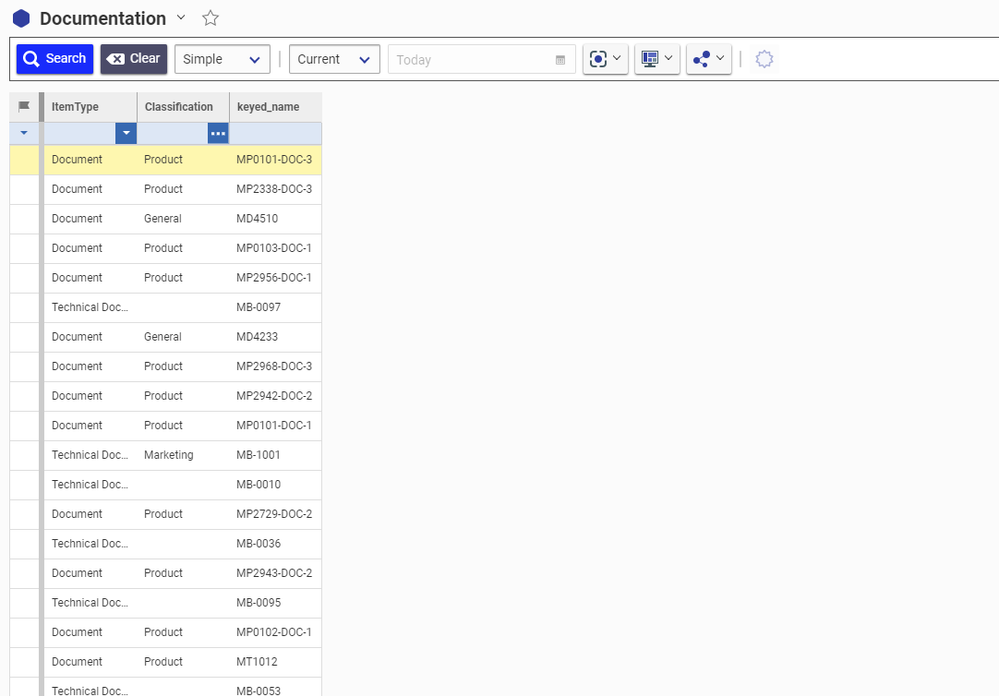Expand the Documentation title chevron
The height and width of the screenshot is (696, 999).
click(181, 17)
